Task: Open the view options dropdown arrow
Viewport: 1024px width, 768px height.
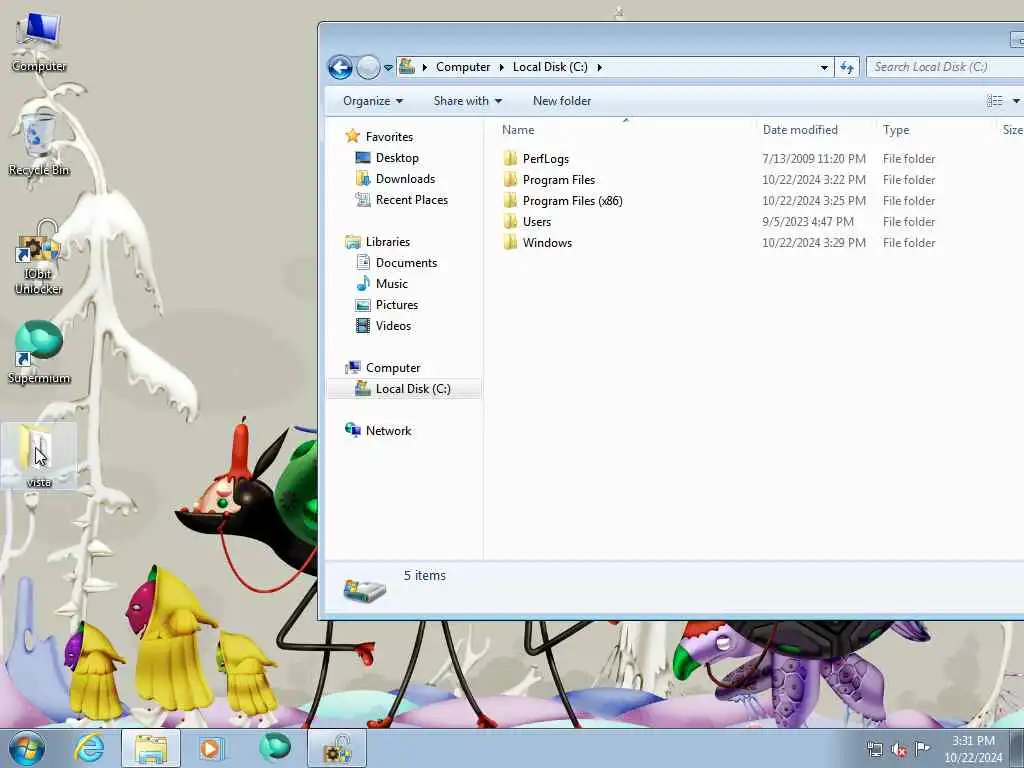Action: tap(1016, 101)
